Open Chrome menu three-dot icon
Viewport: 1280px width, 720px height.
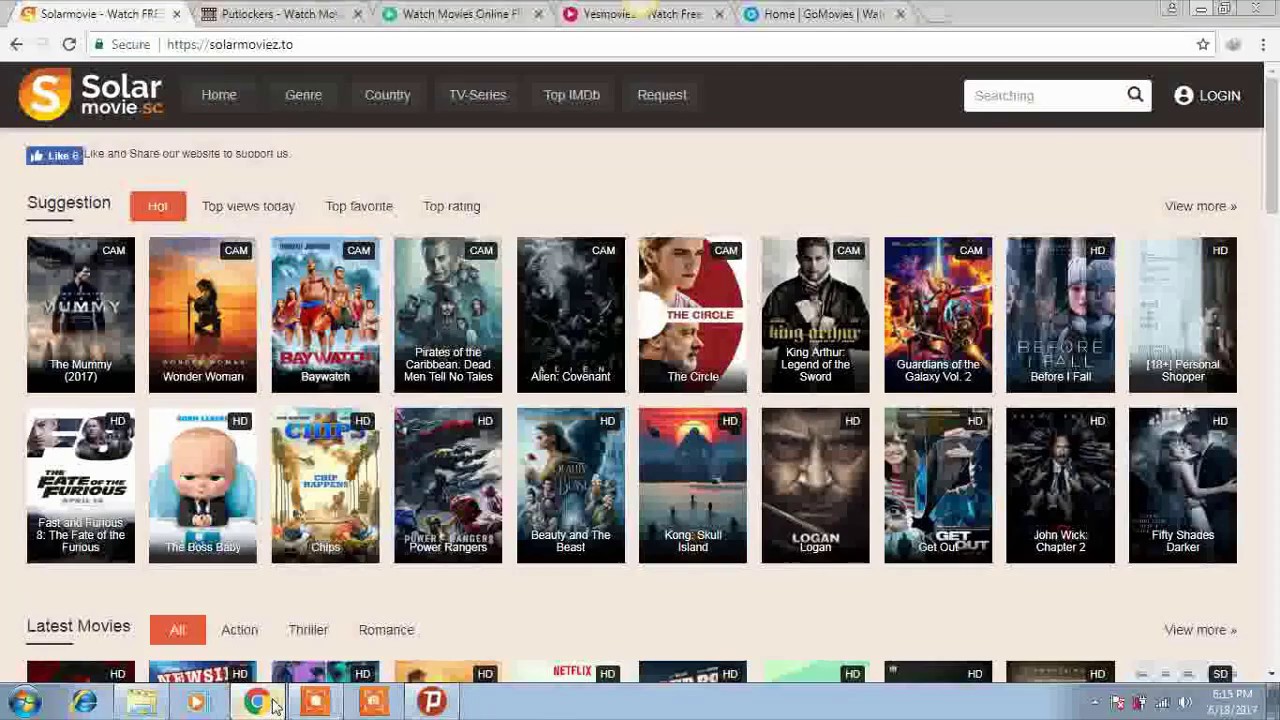1264,44
